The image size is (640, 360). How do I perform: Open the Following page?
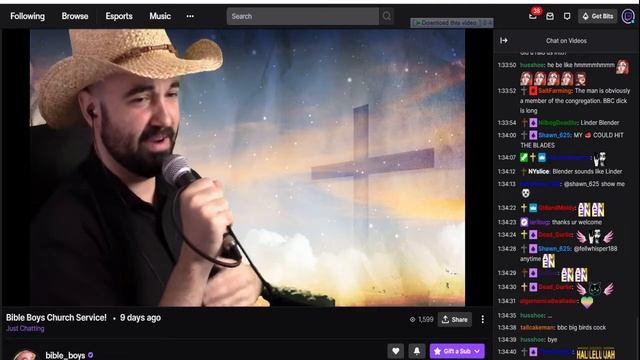(27, 16)
